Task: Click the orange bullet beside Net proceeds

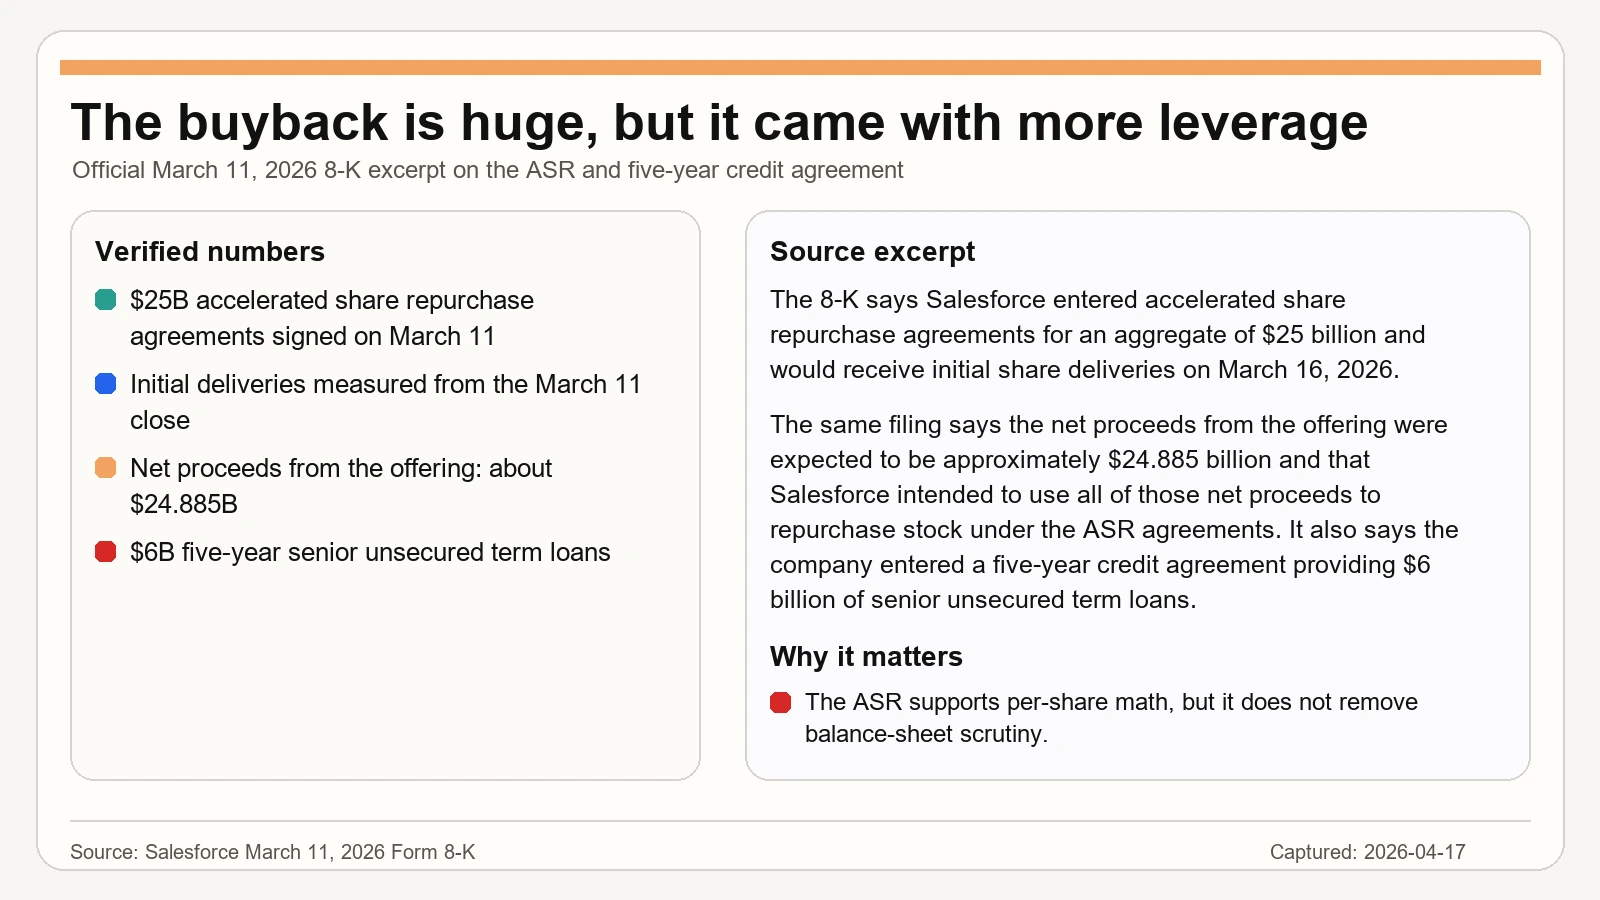Action: click(x=105, y=468)
